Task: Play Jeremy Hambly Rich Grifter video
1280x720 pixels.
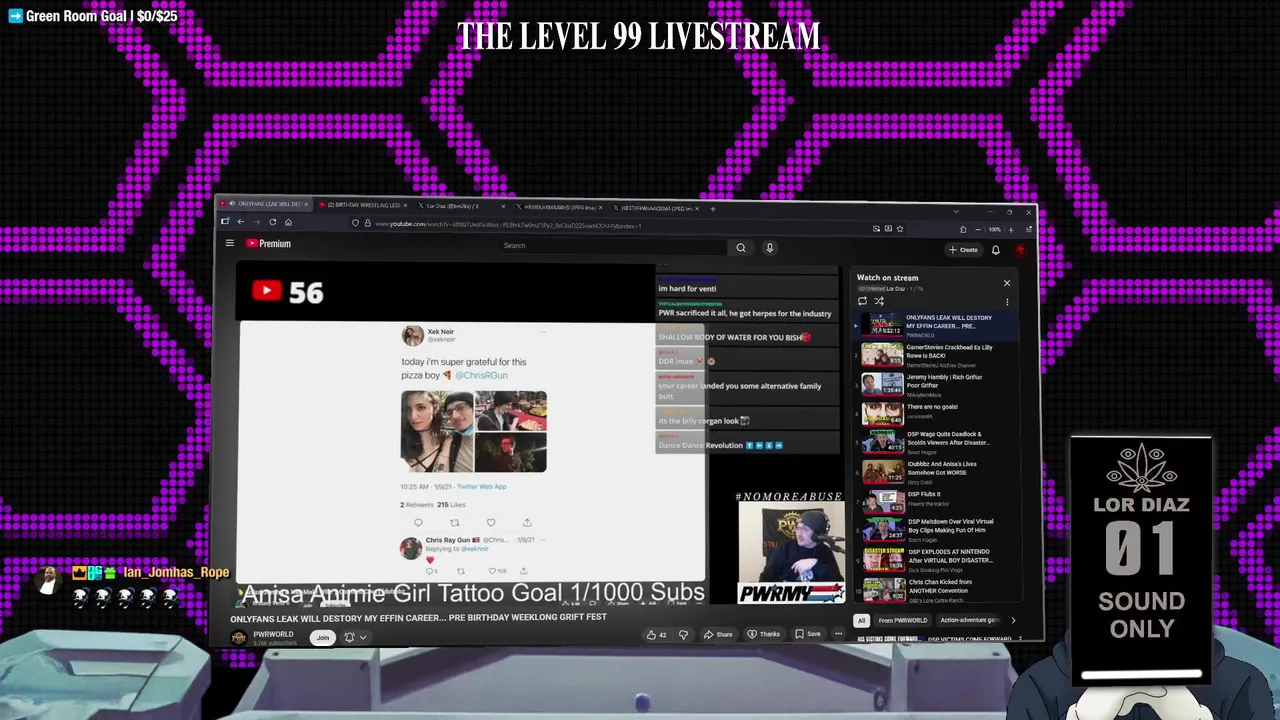Action: click(x=937, y=385)
